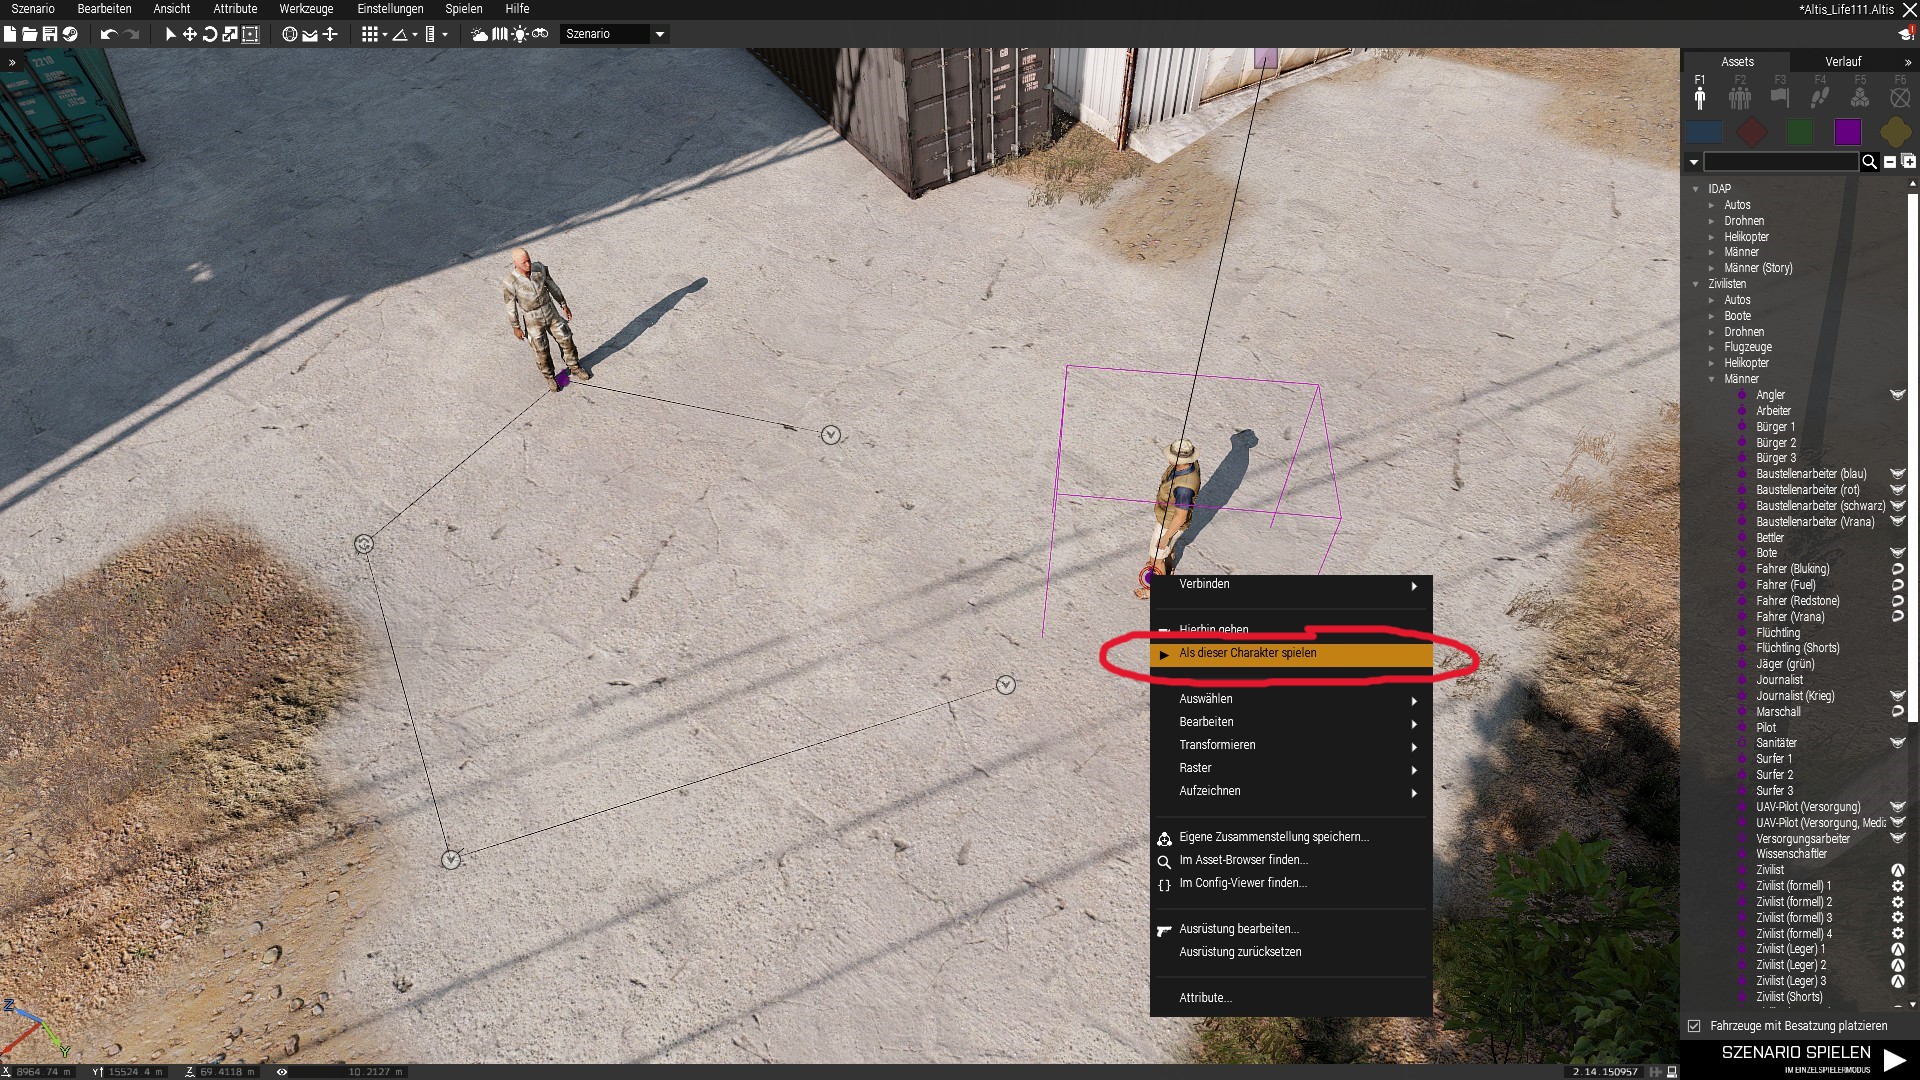Toggle night vision via the binoculars icon
Viewport: 1920px width, 1080px height.
coord(540,34)
